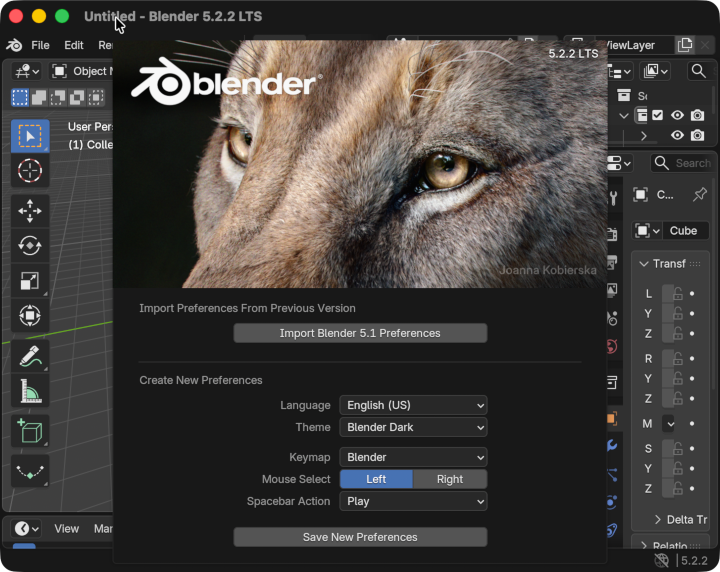Open the rotation Mode dropdown on the M row
This screenshot has height=572, width=720.
(670, 424)
